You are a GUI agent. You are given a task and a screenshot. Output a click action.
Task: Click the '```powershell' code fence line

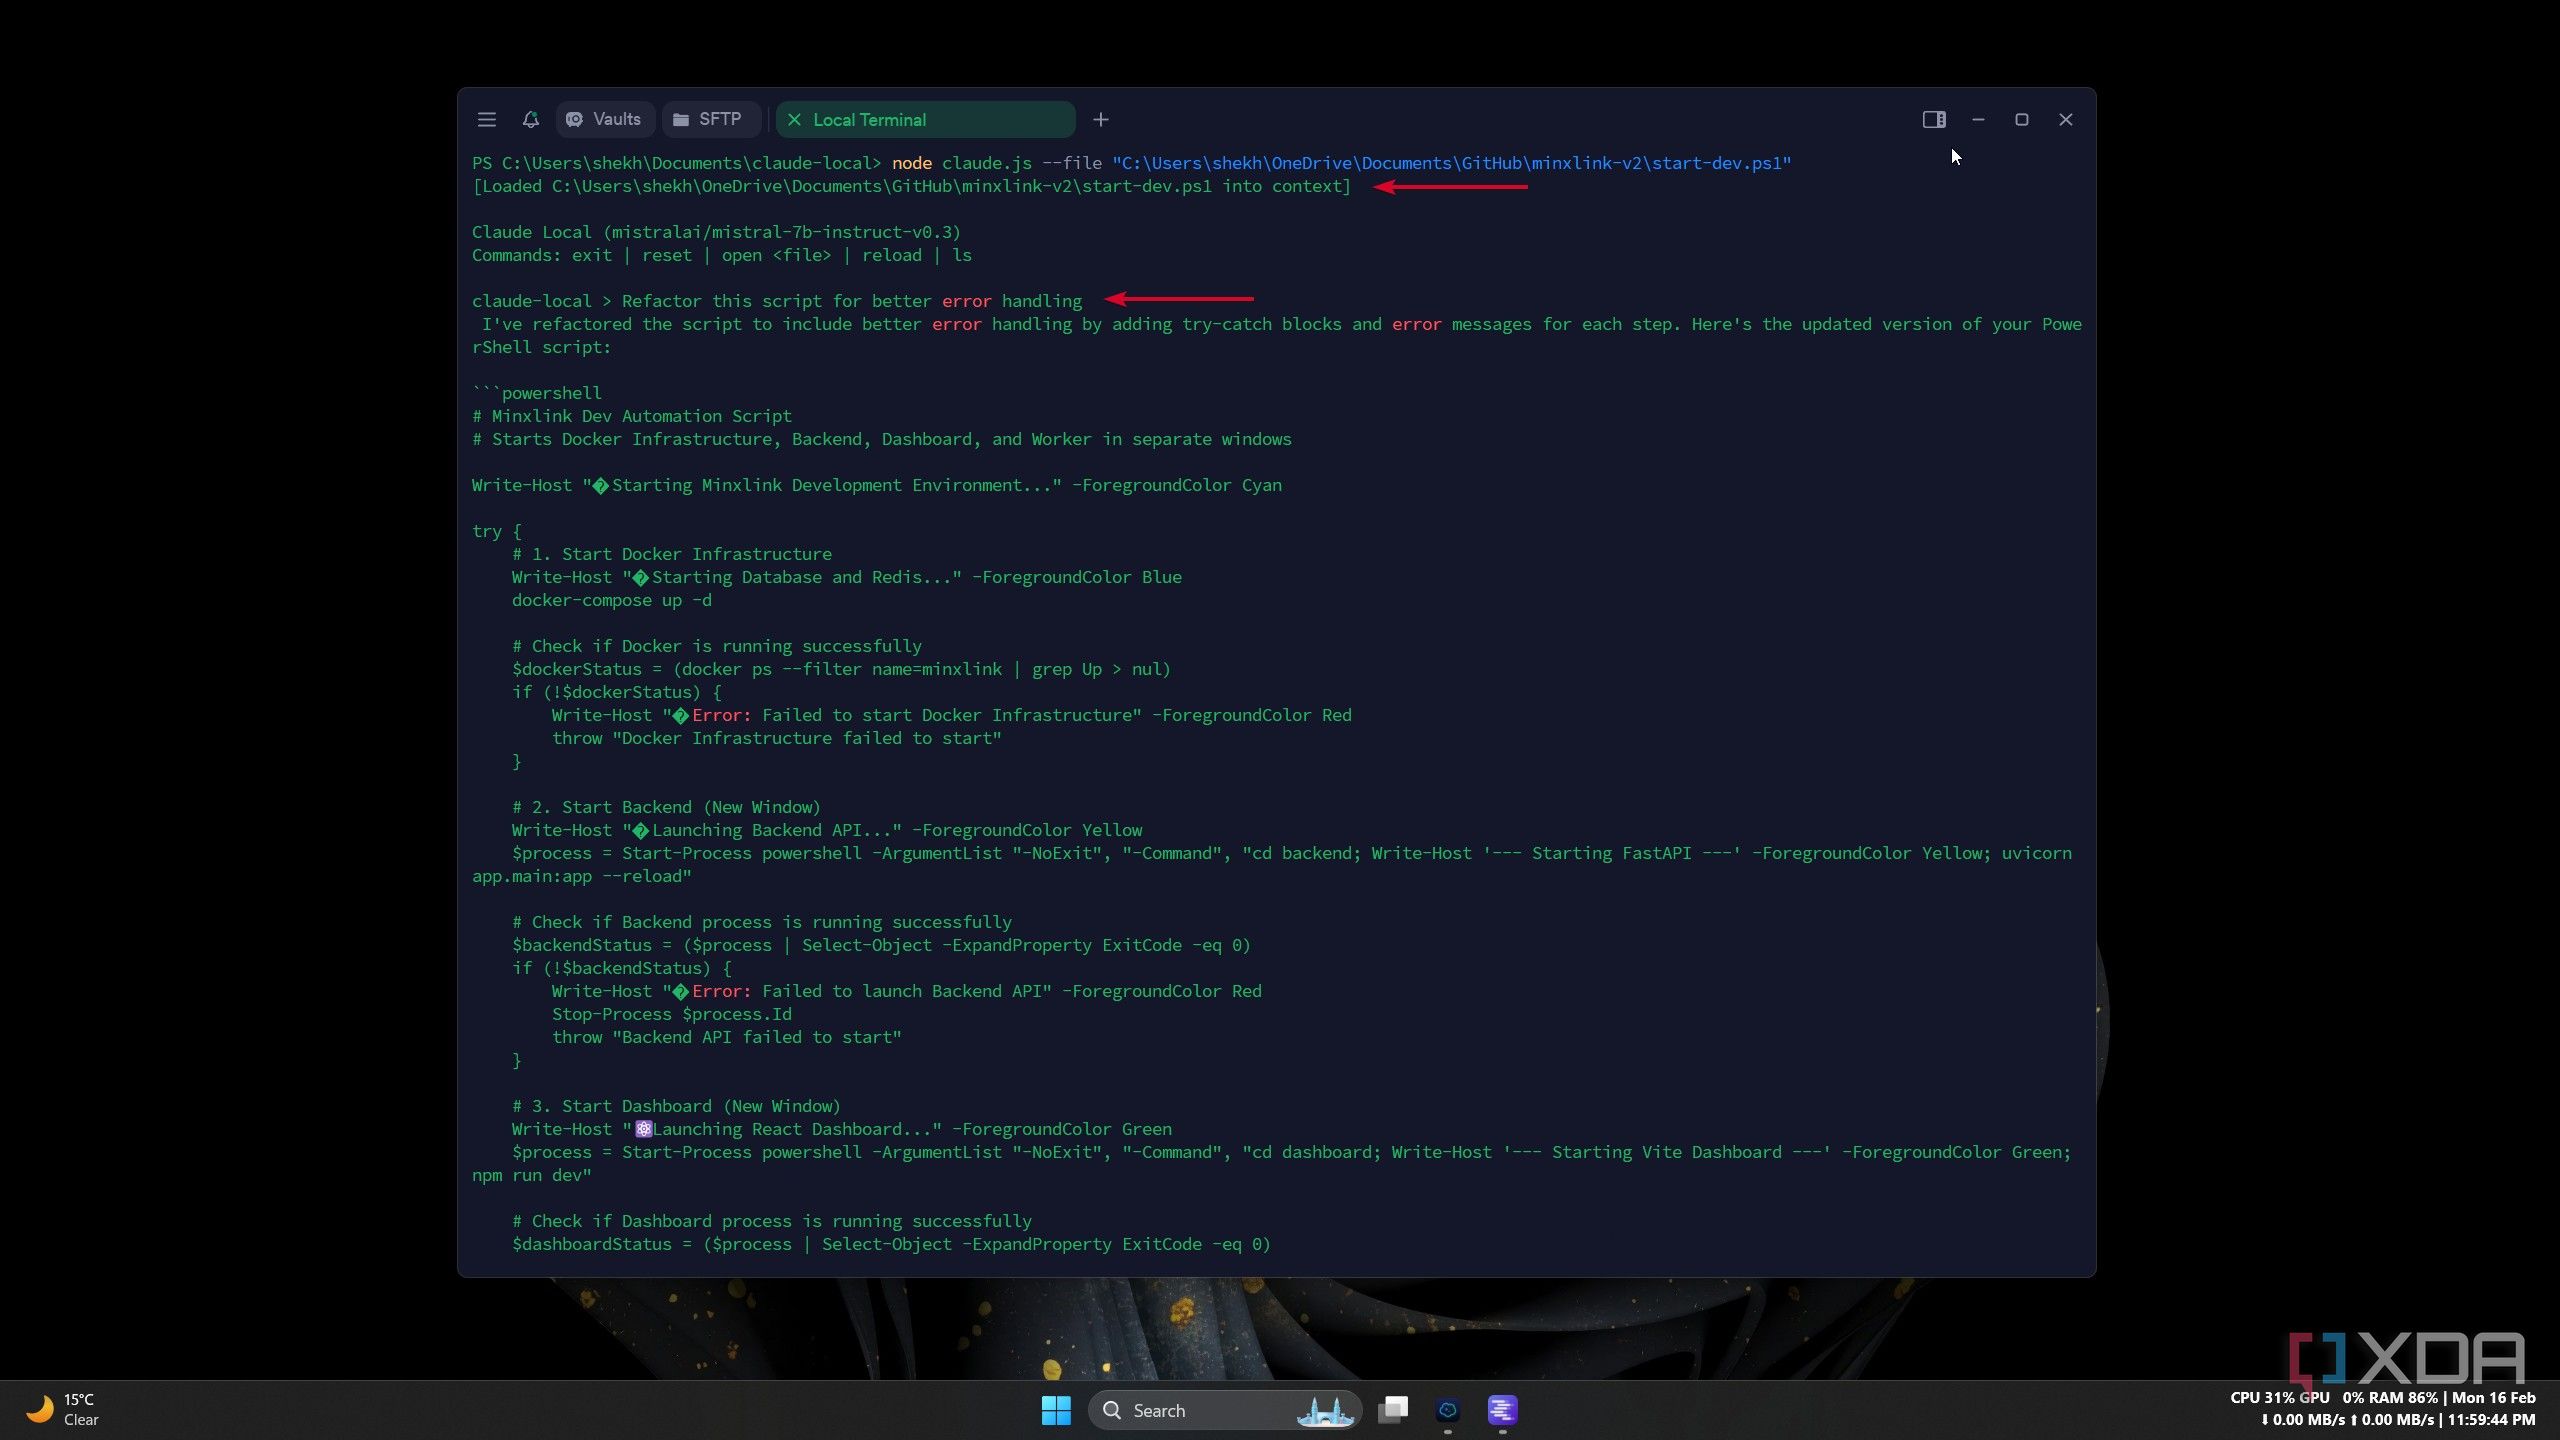coord(537,393)
